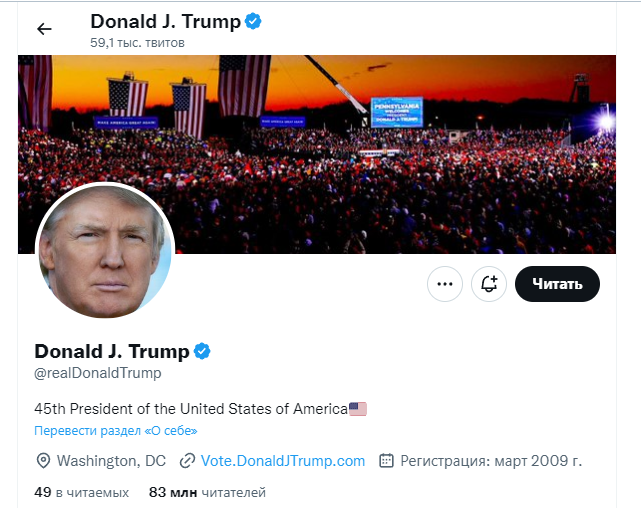Open the Vote.DonaldJTrump.com link

pos(283,461)
